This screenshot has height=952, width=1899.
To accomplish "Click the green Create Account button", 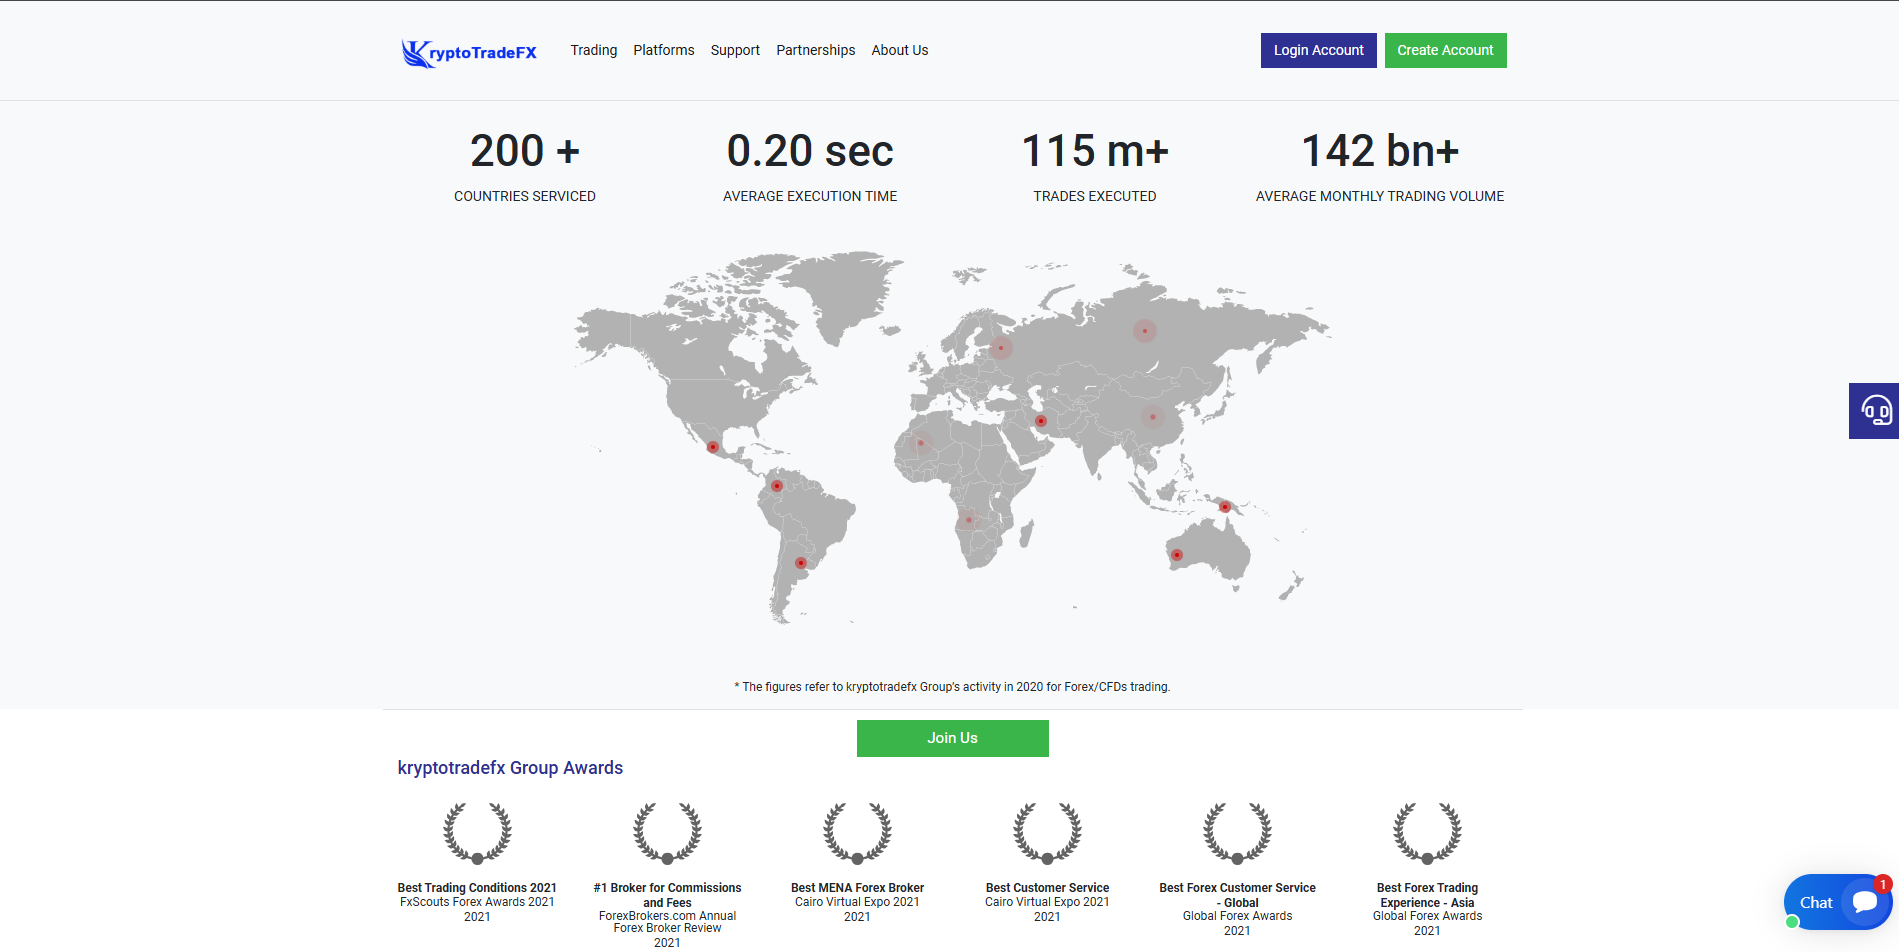I will [x=1445, y=50].
